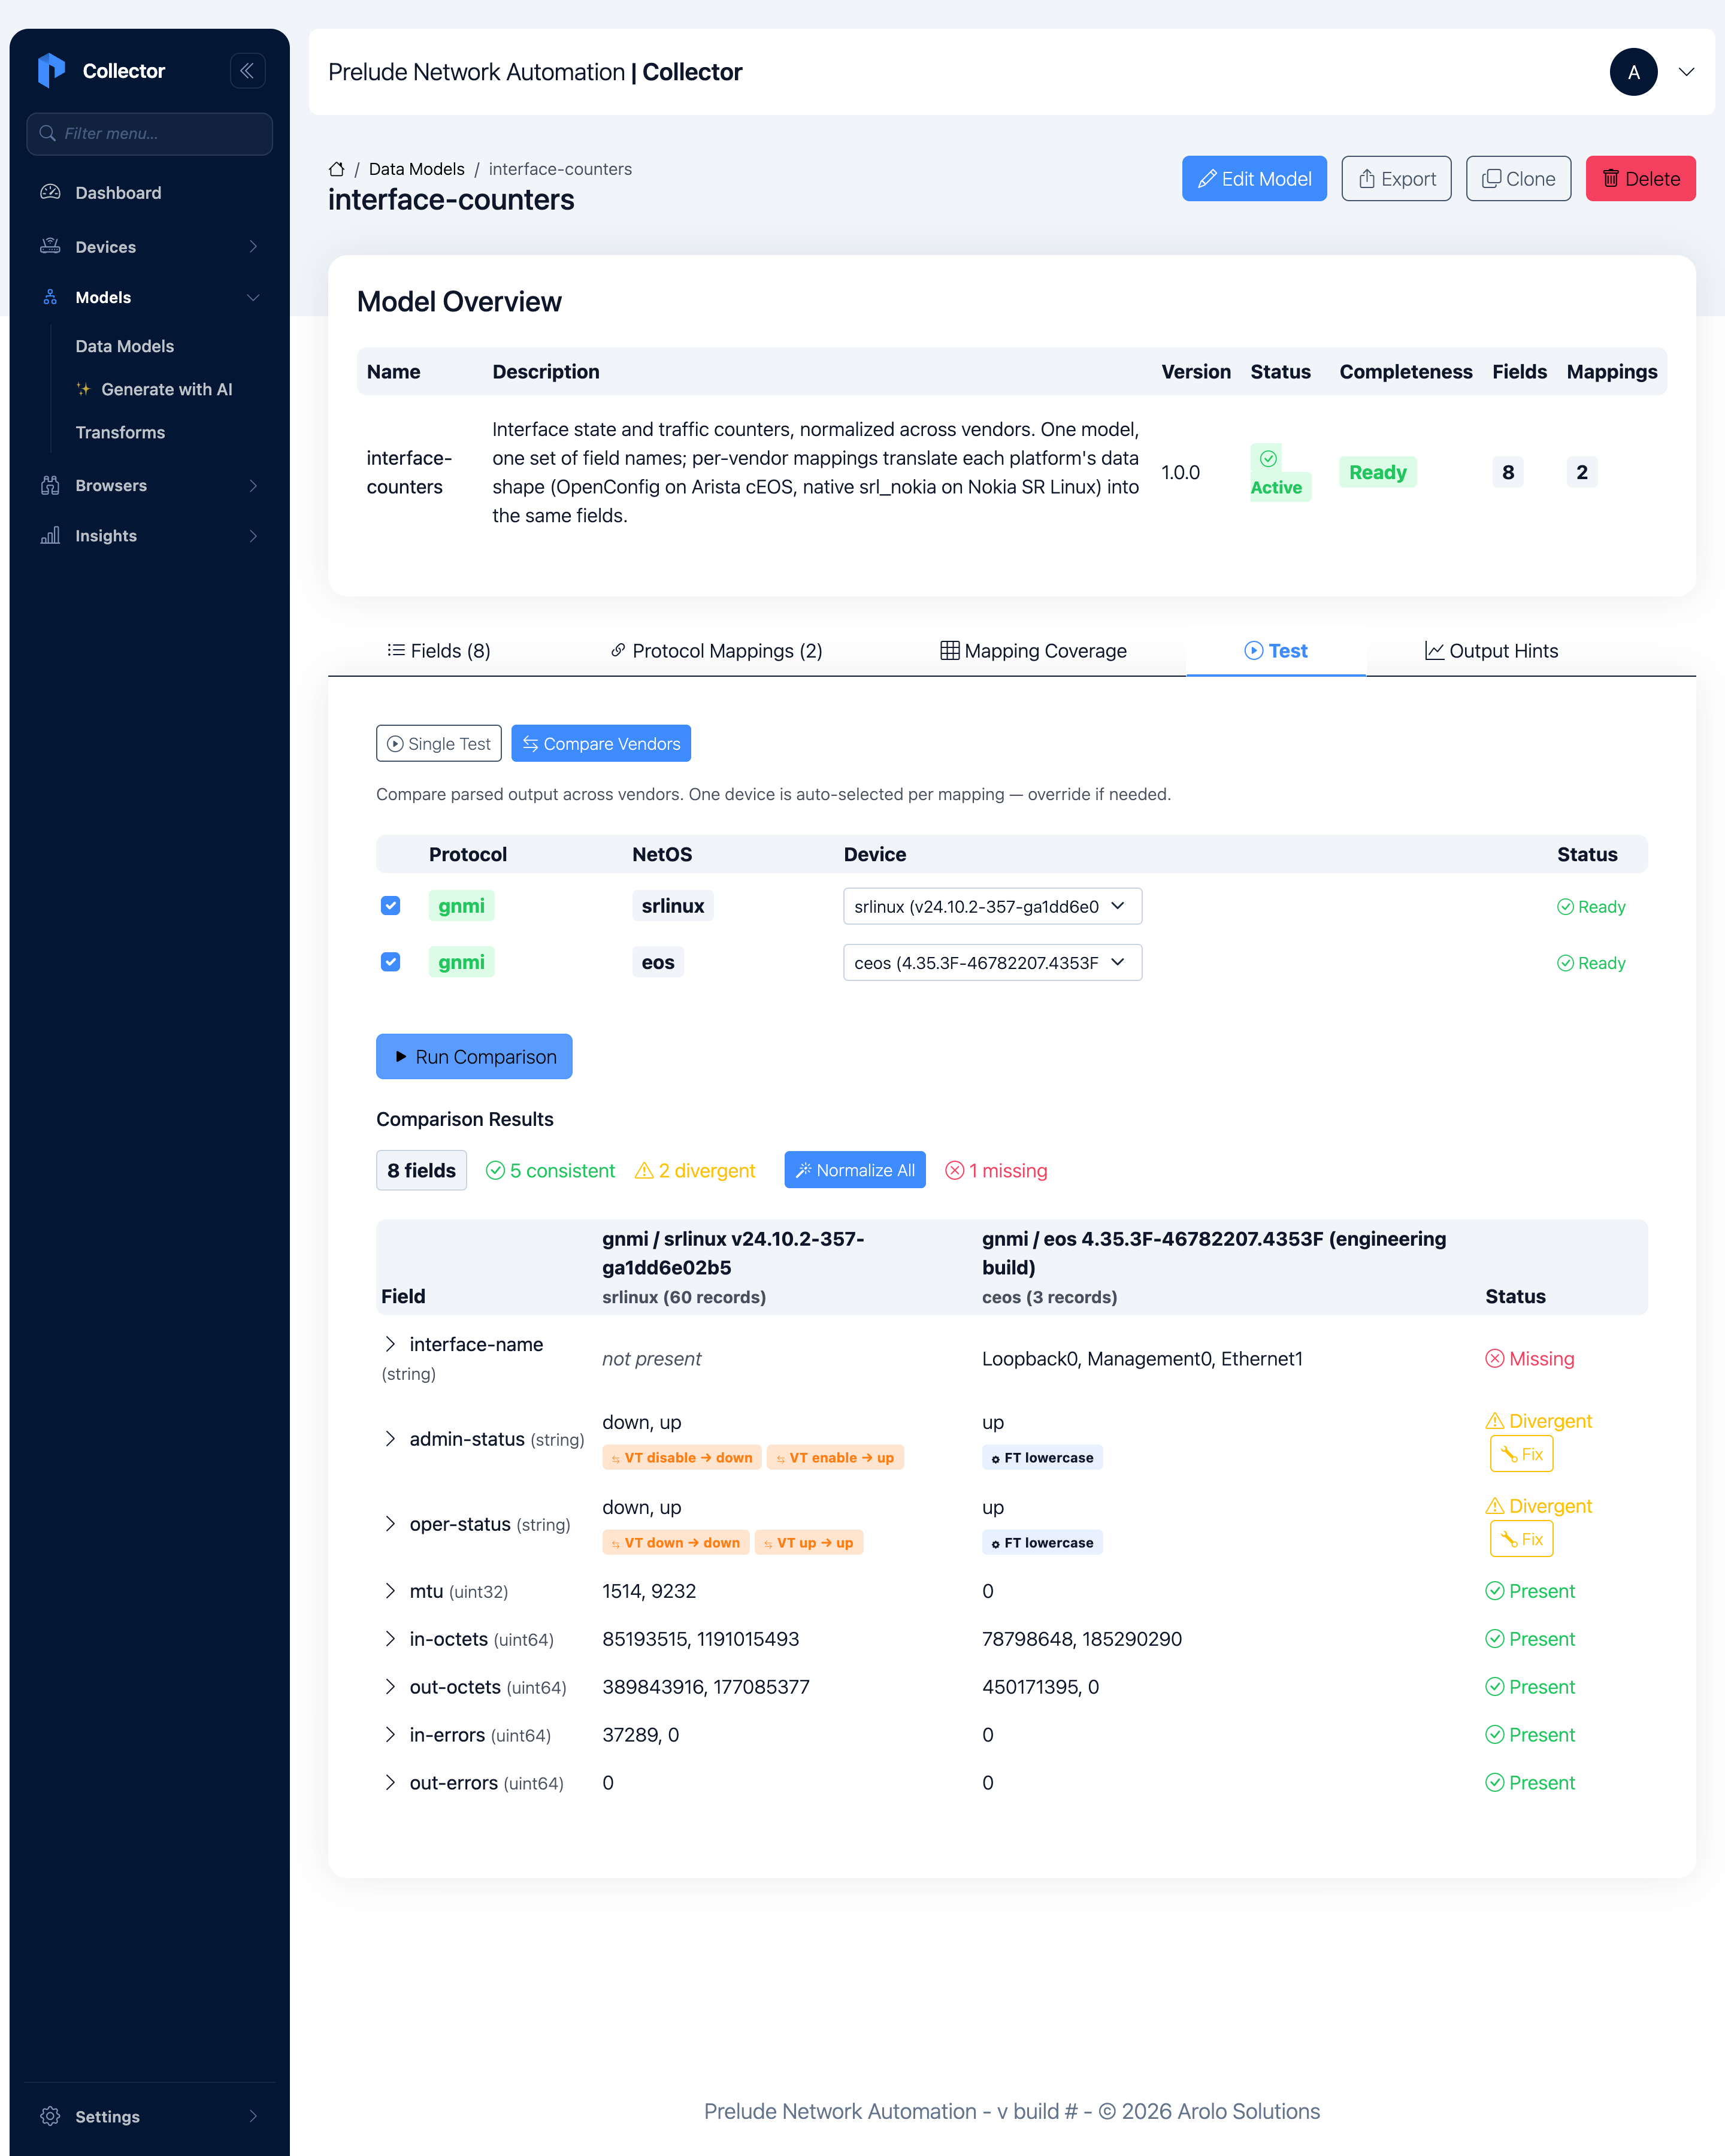The image size is (1725, 2156).
Task: Clone the interface-counters model
Action: point(1518,179)
